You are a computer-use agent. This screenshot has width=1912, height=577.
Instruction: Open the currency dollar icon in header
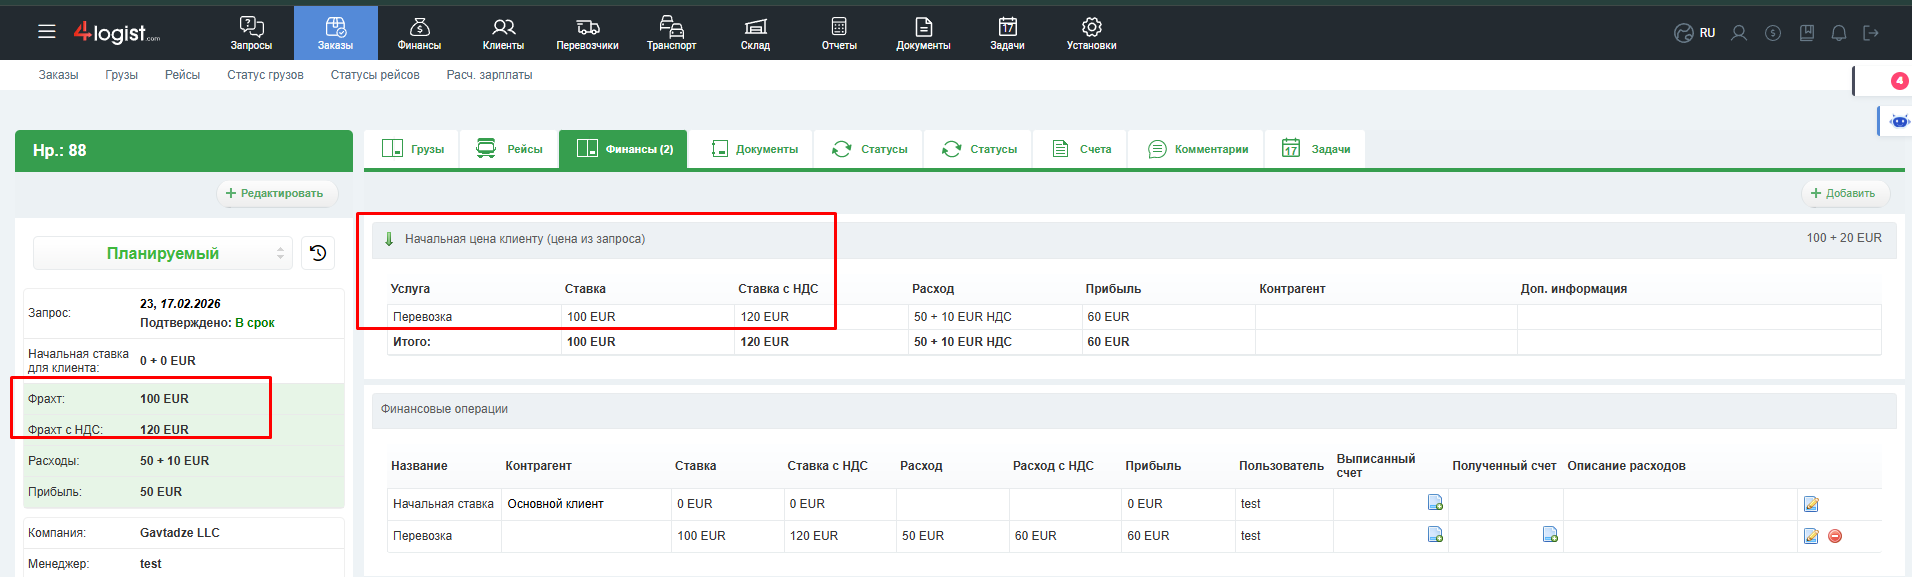coord(1773,33)
